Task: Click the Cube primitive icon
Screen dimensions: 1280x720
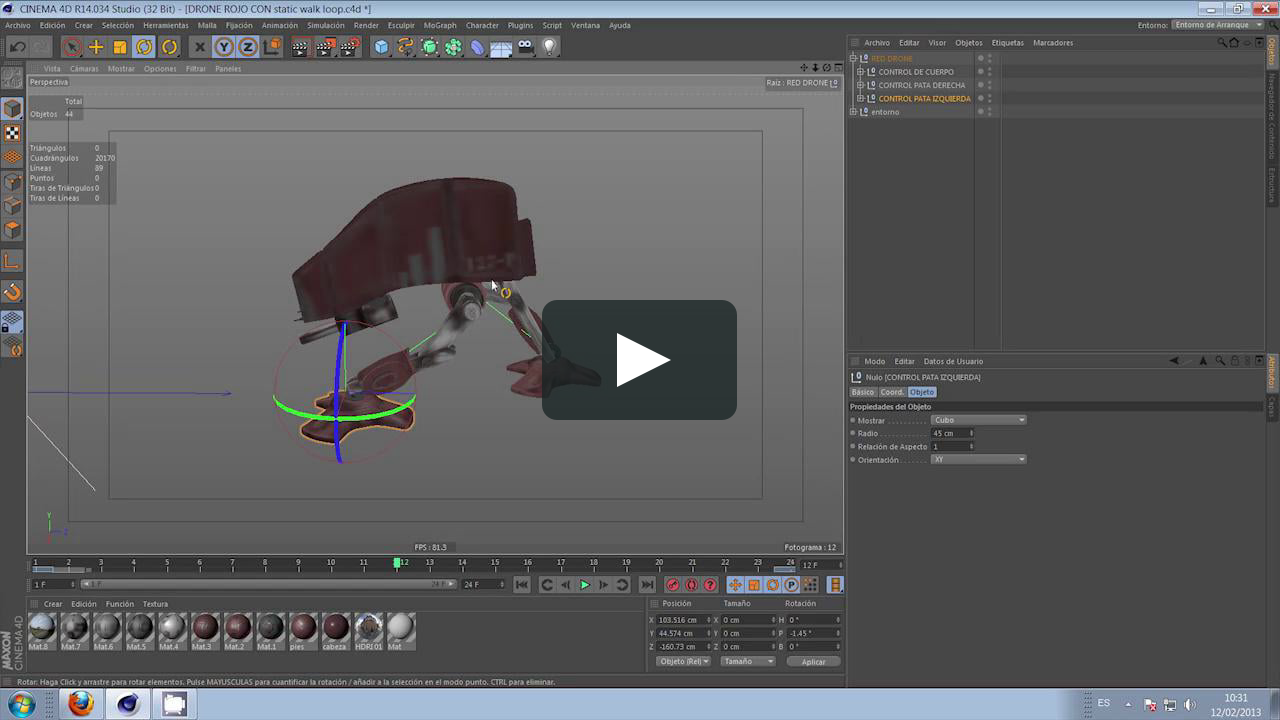Action: click(381, 47)
